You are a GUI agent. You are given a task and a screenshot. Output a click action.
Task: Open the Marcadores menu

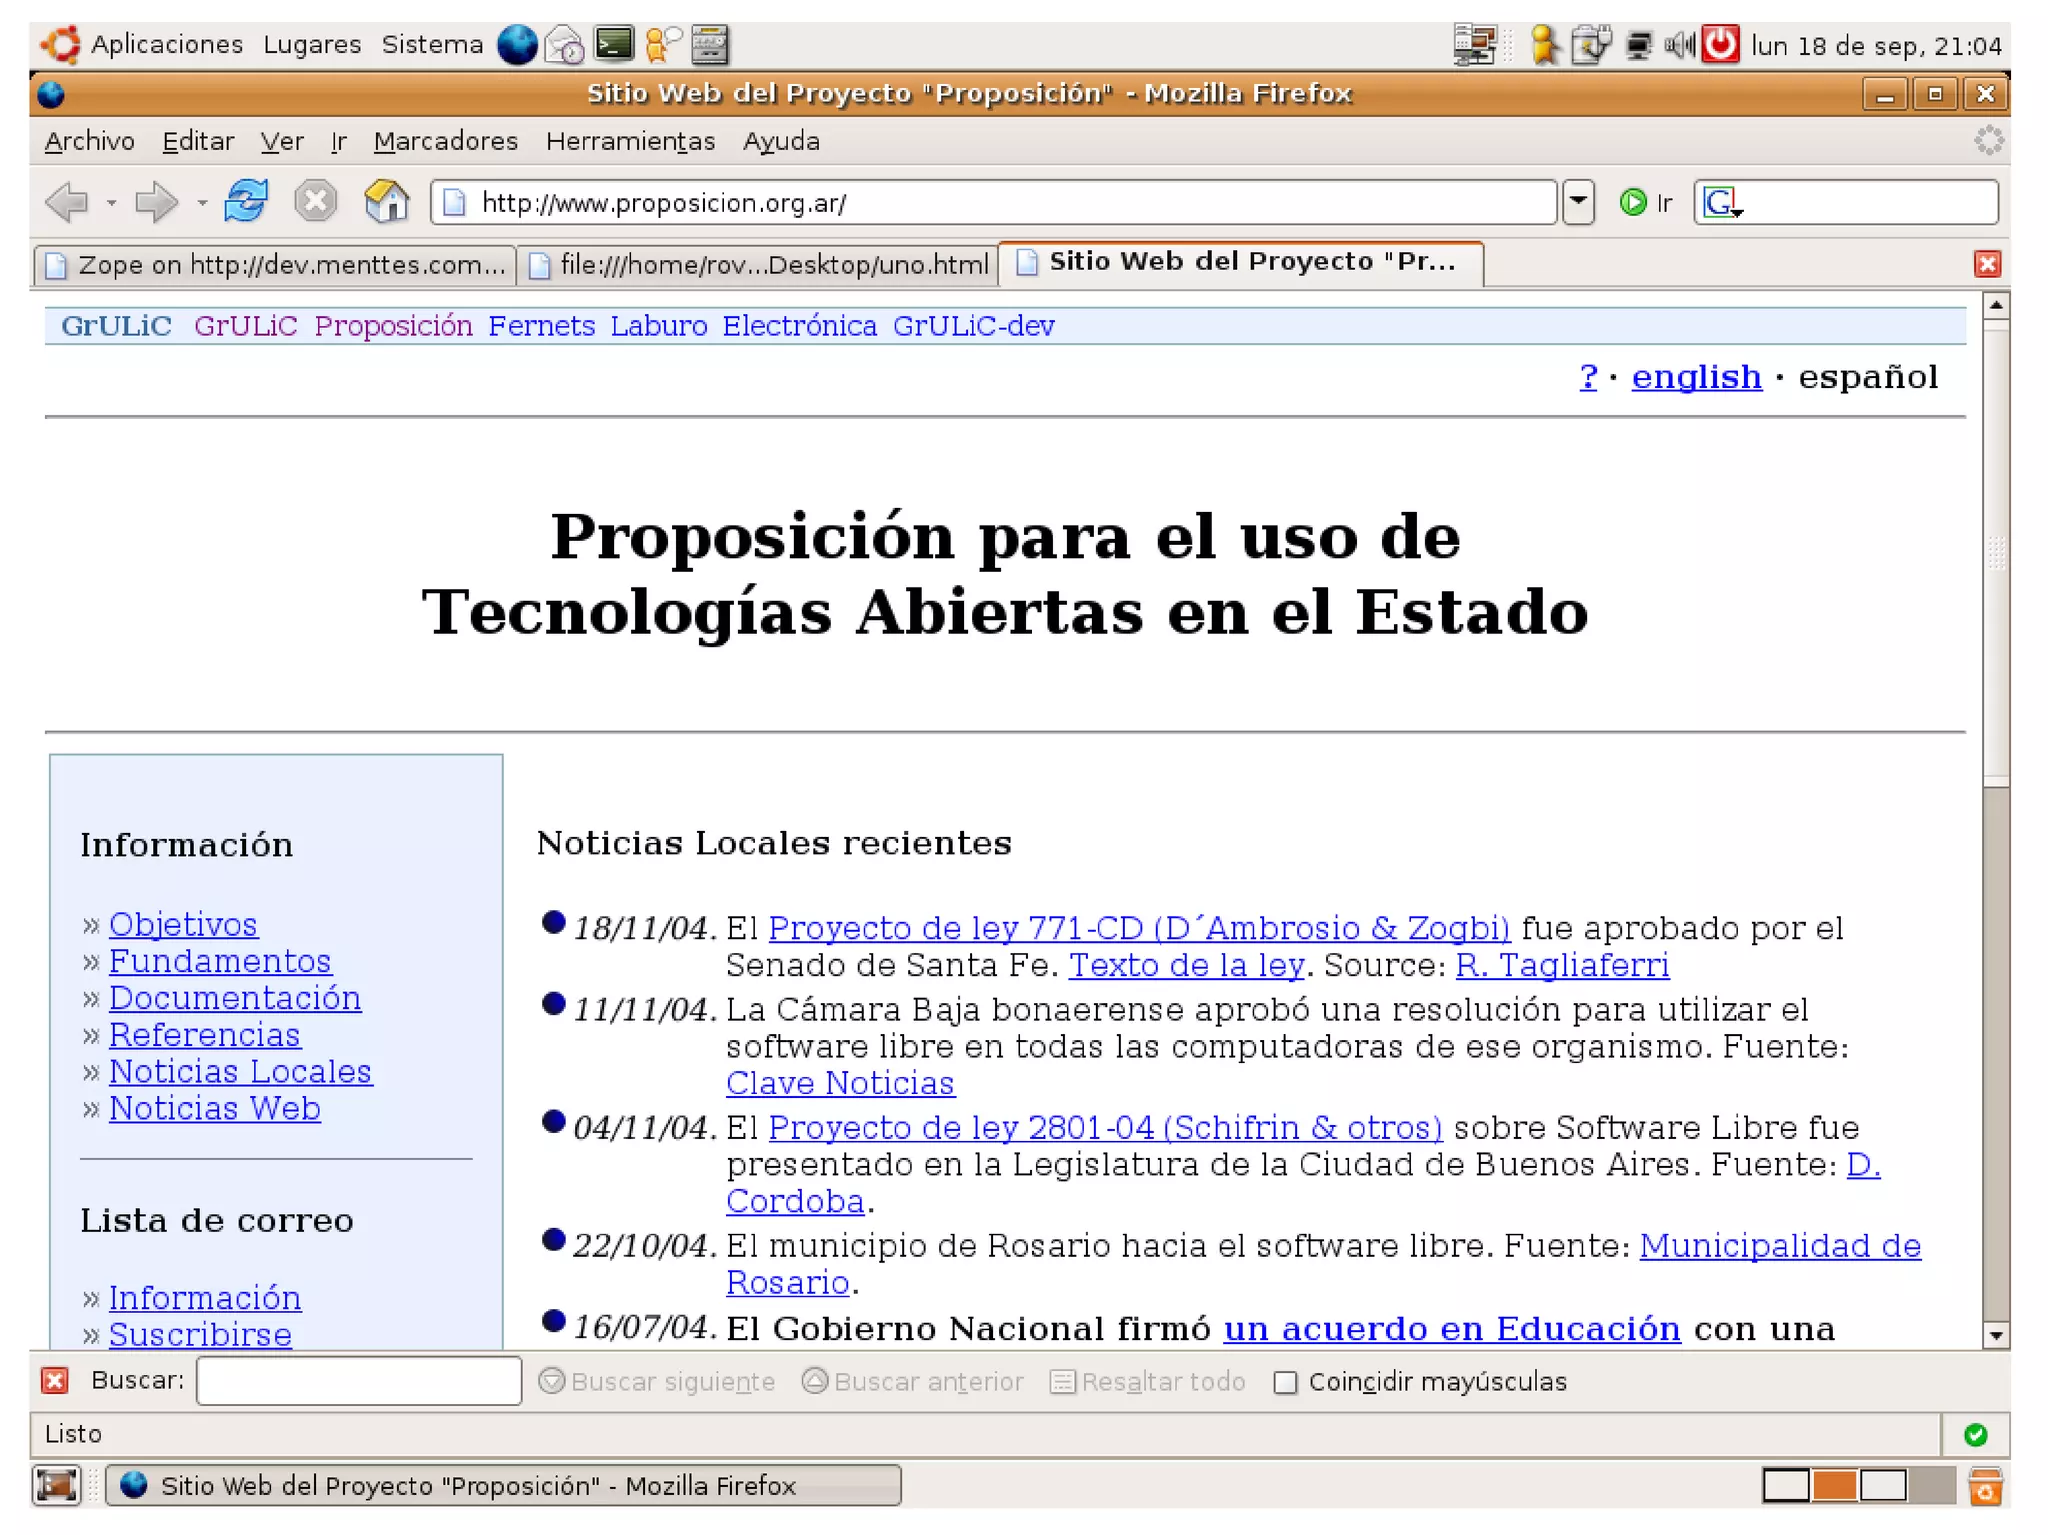click(446, 141)
